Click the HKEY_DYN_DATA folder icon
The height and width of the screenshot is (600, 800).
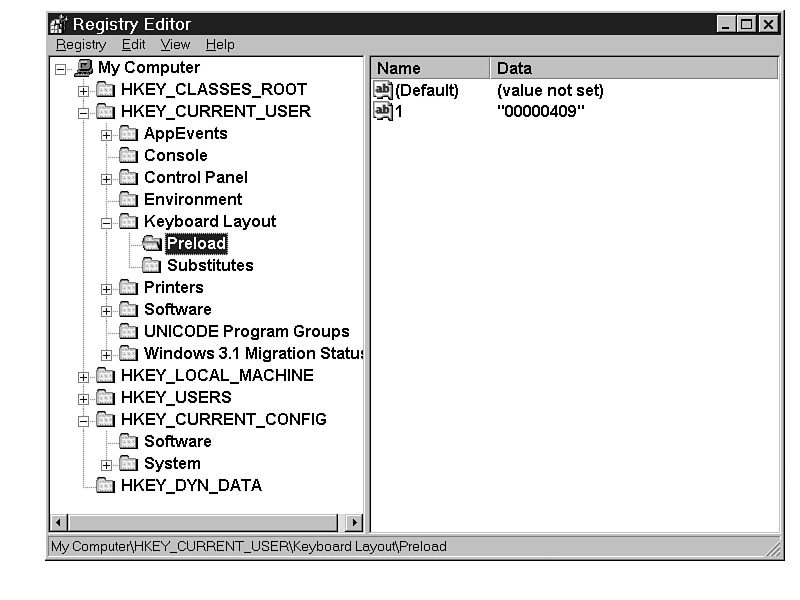click(105, 485)
